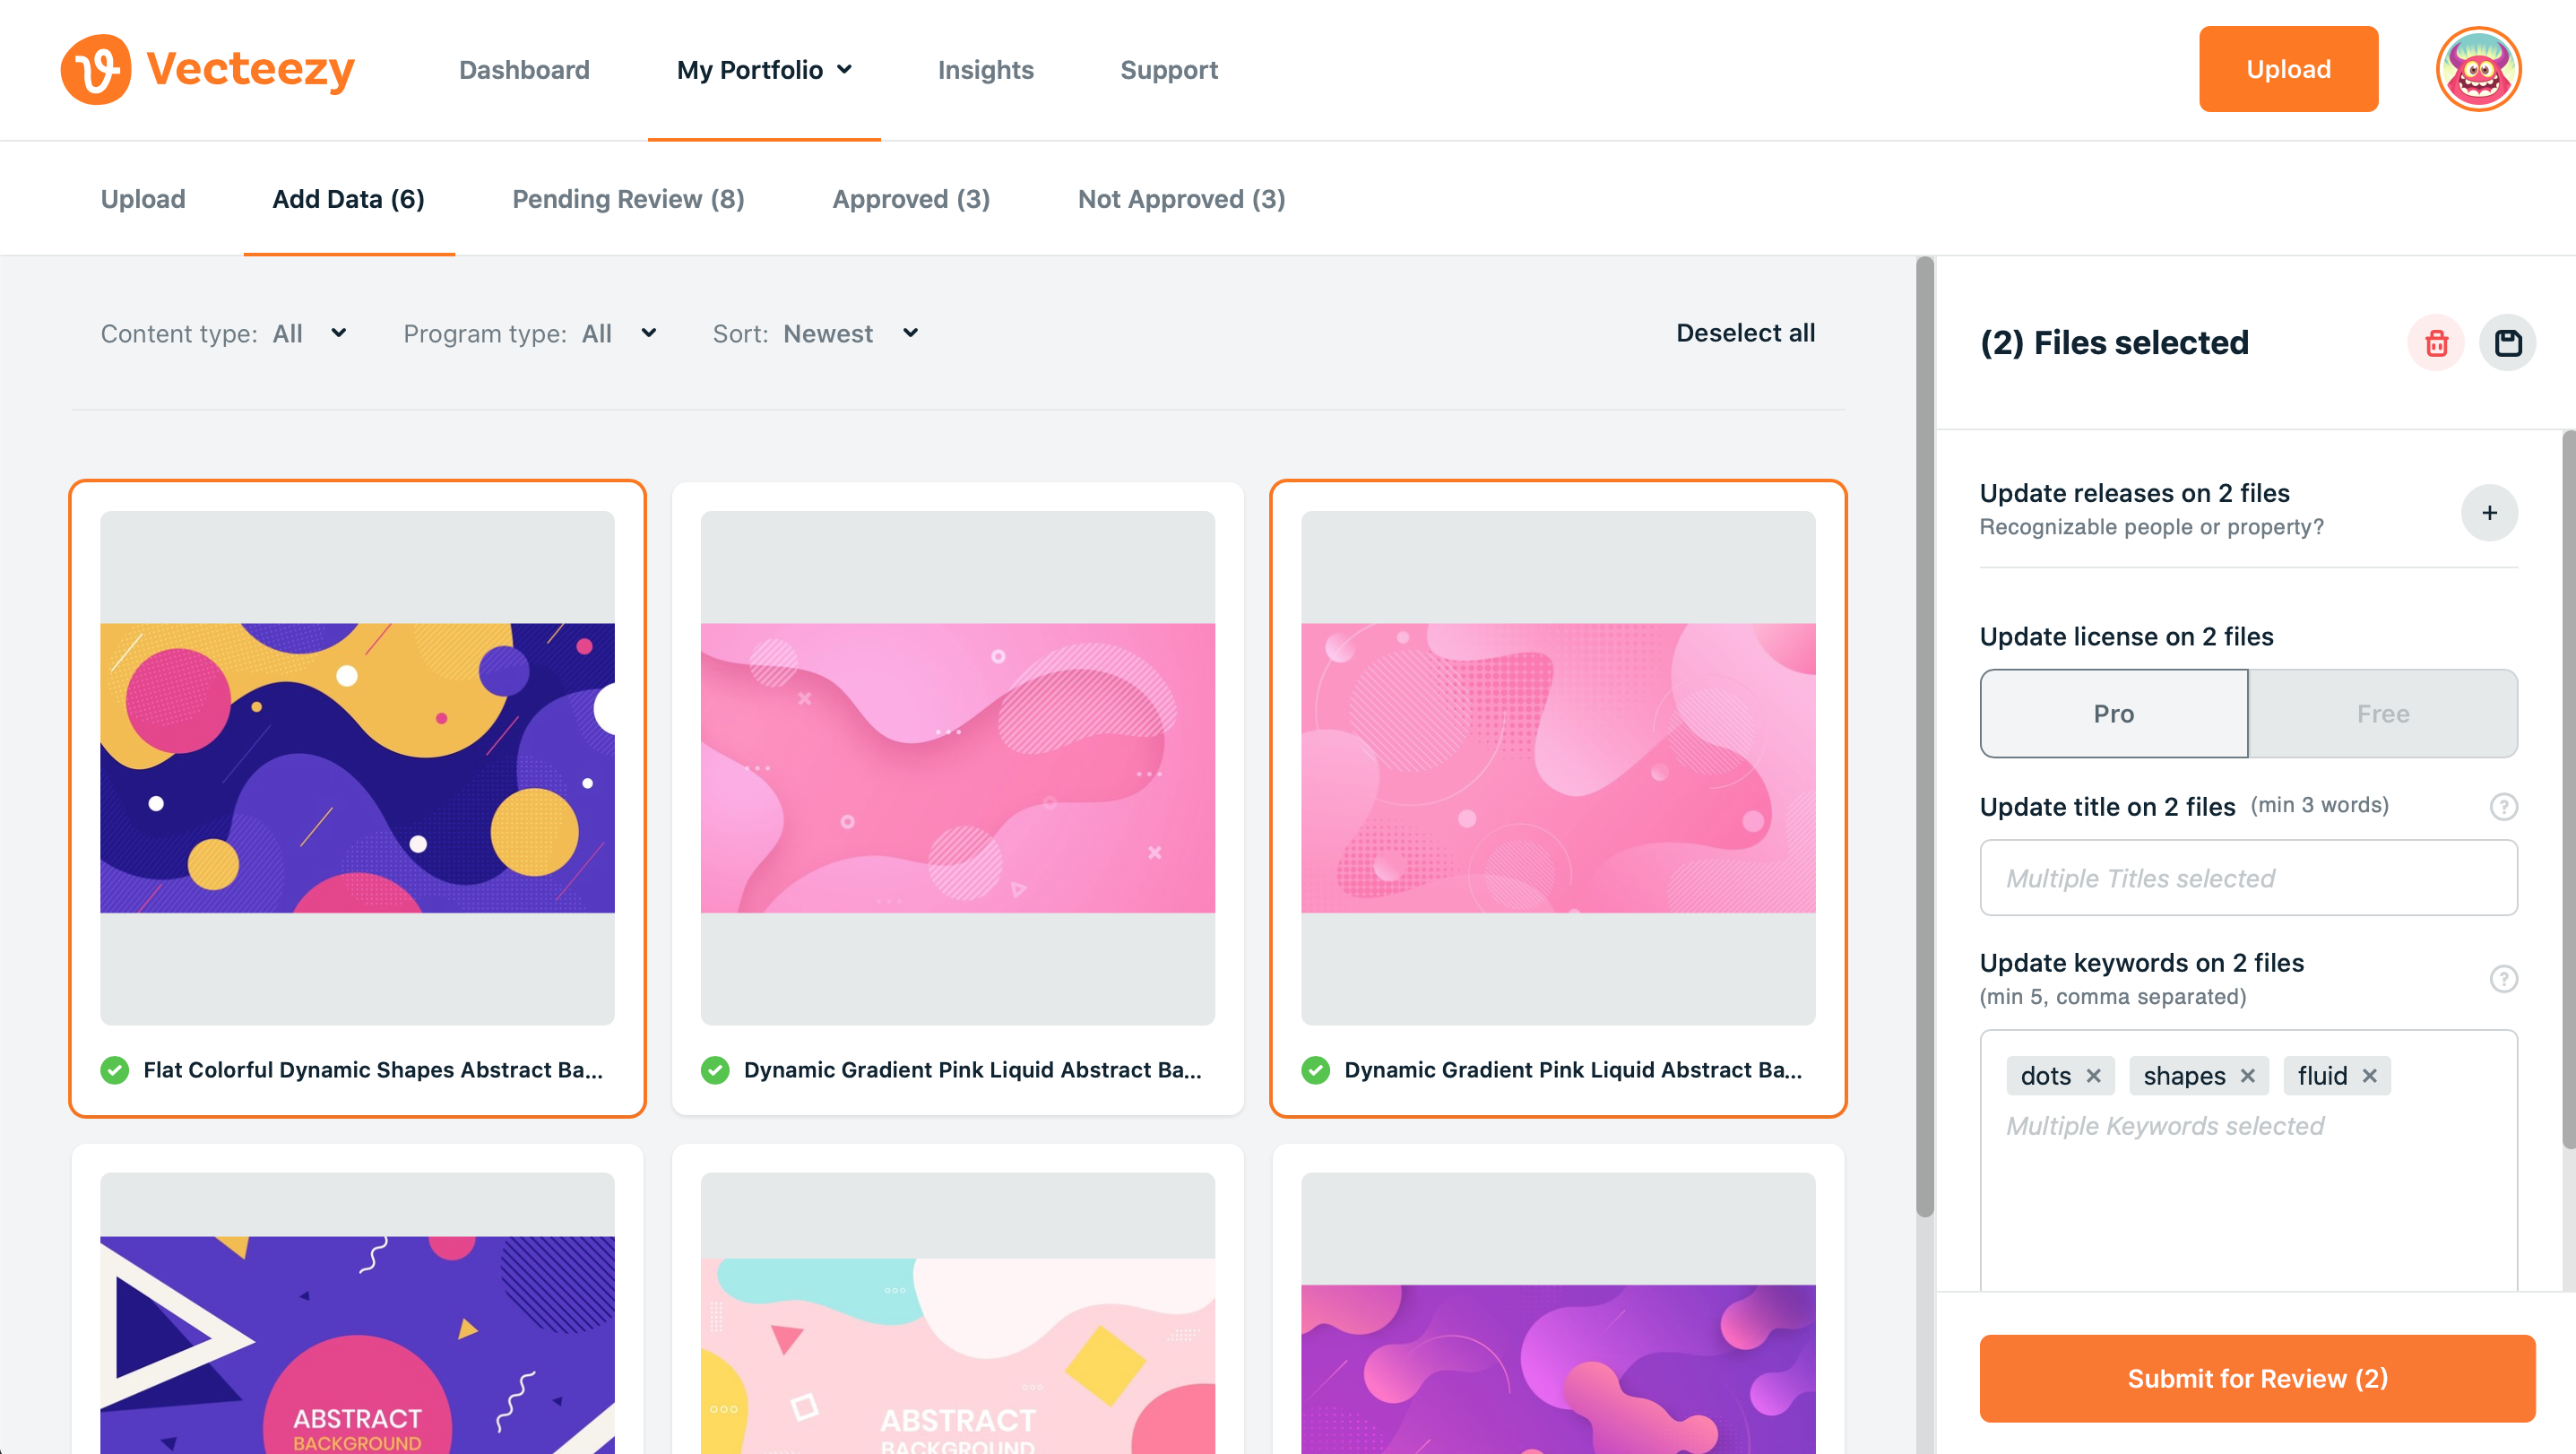Click the orange Upload button
The height and width of the screenshot is (1454, 2576).
click(2288, 69)
